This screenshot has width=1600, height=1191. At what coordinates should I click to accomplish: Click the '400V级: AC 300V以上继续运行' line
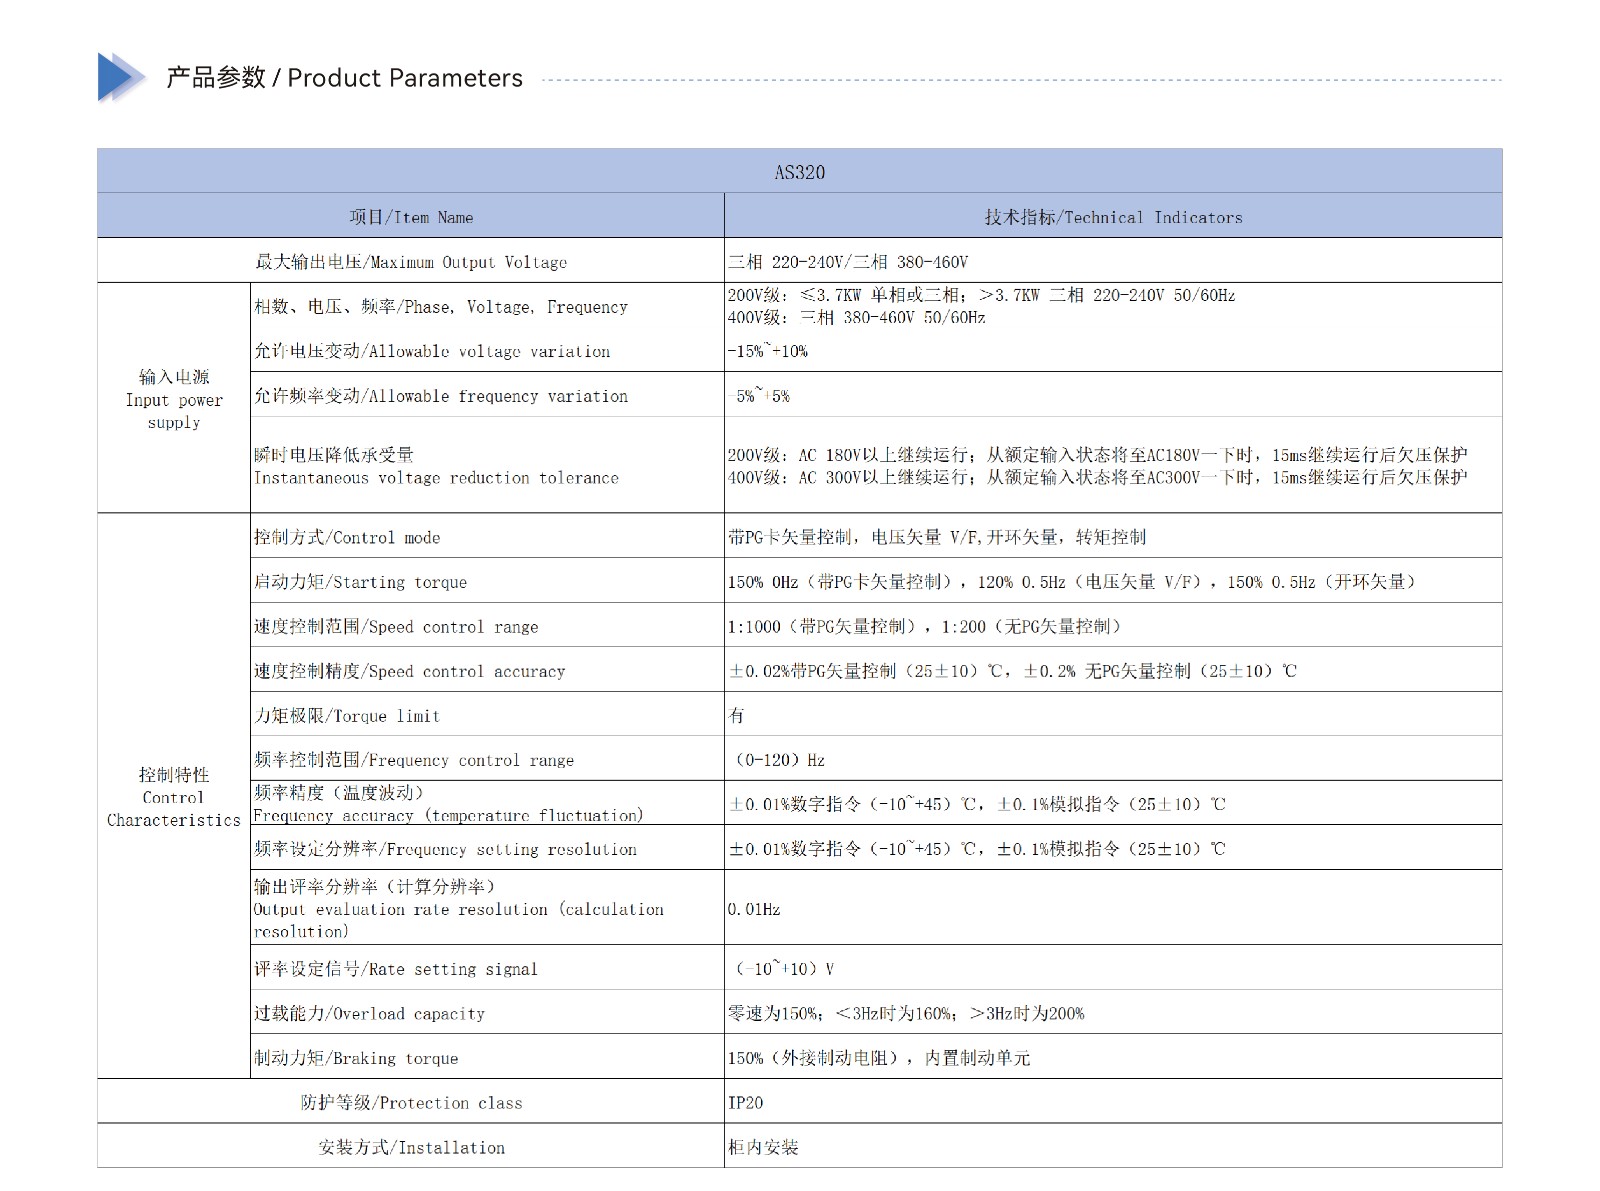pos(1097,477)
